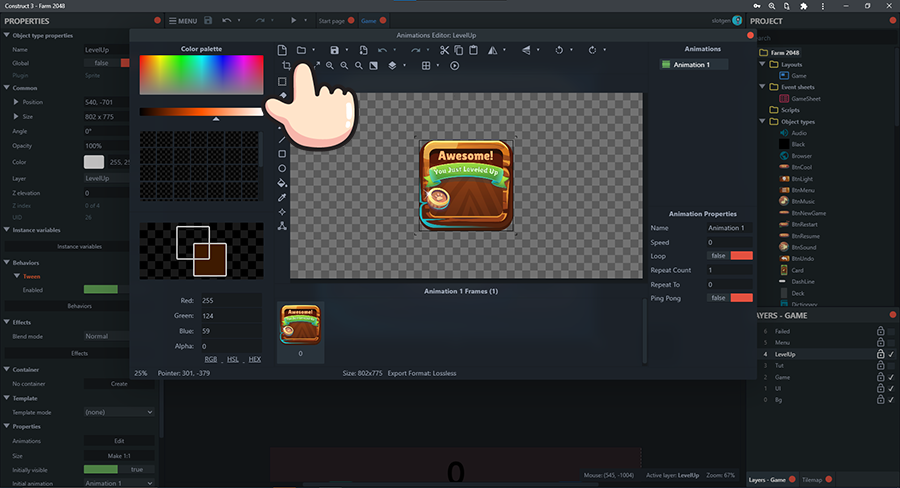The height and width of the screenshot is (488, 900).
Task: Toggle Ping Pong animation setting
Action: (x=730, y=298)
